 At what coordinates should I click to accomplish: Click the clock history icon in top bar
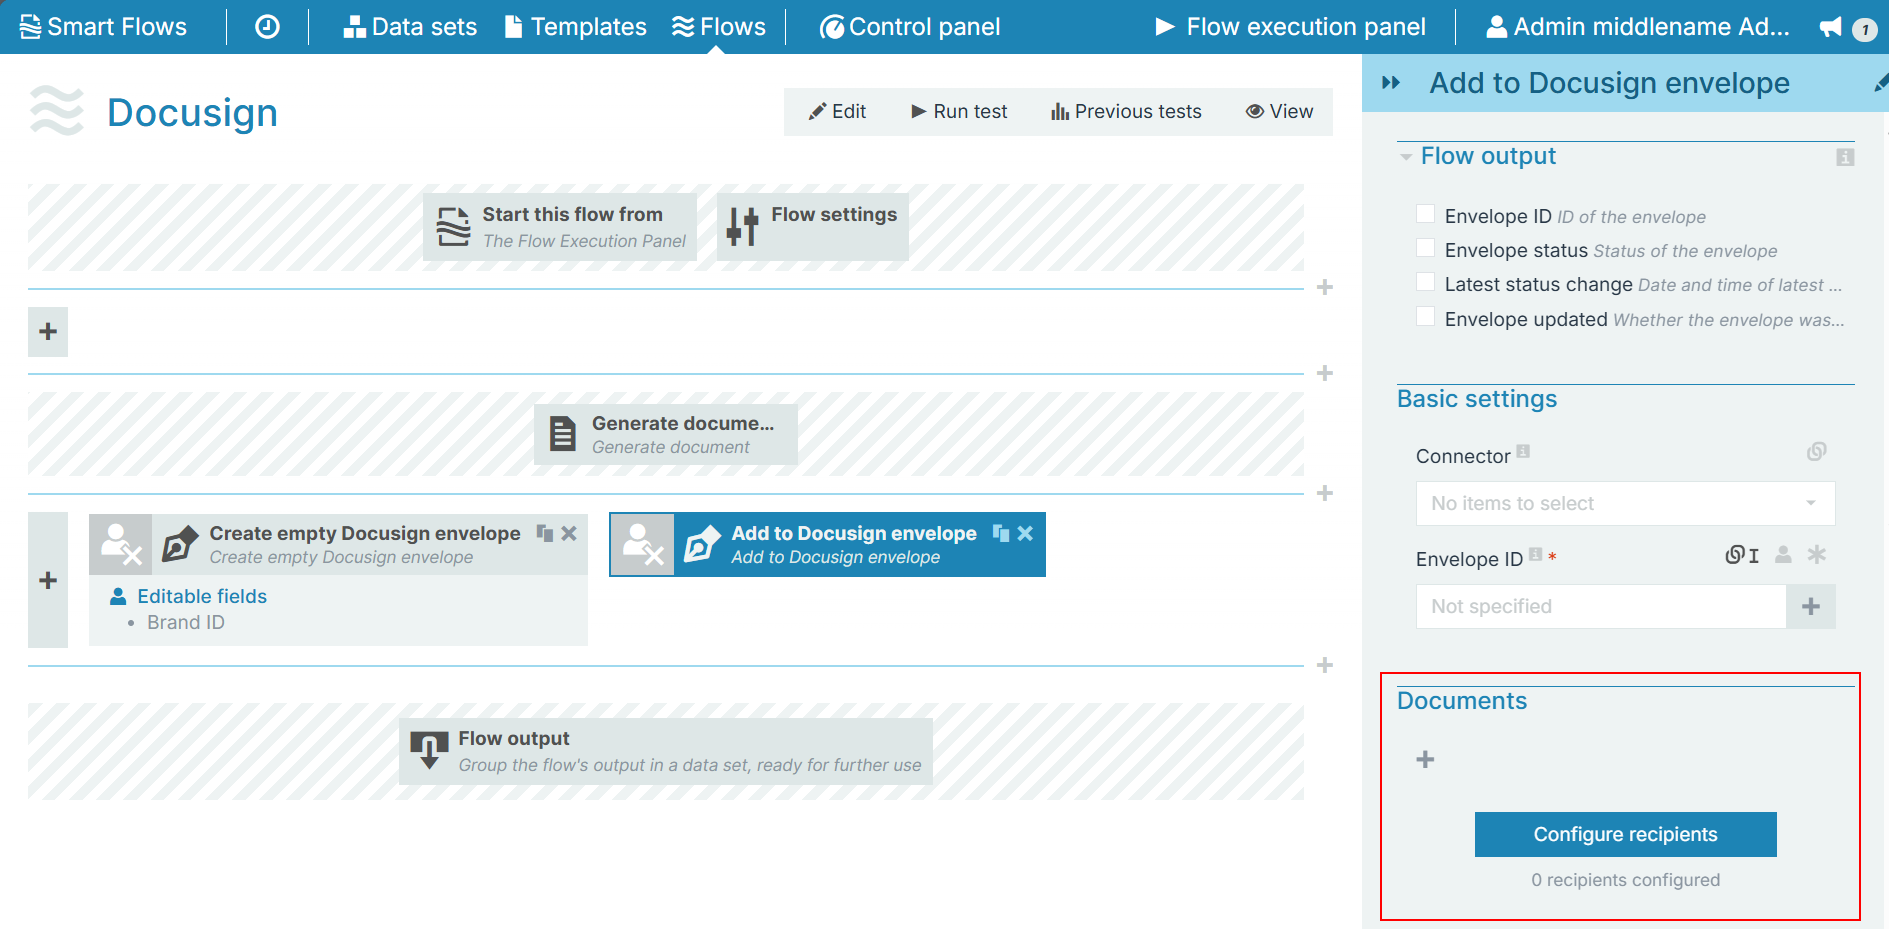click(267, 27)
